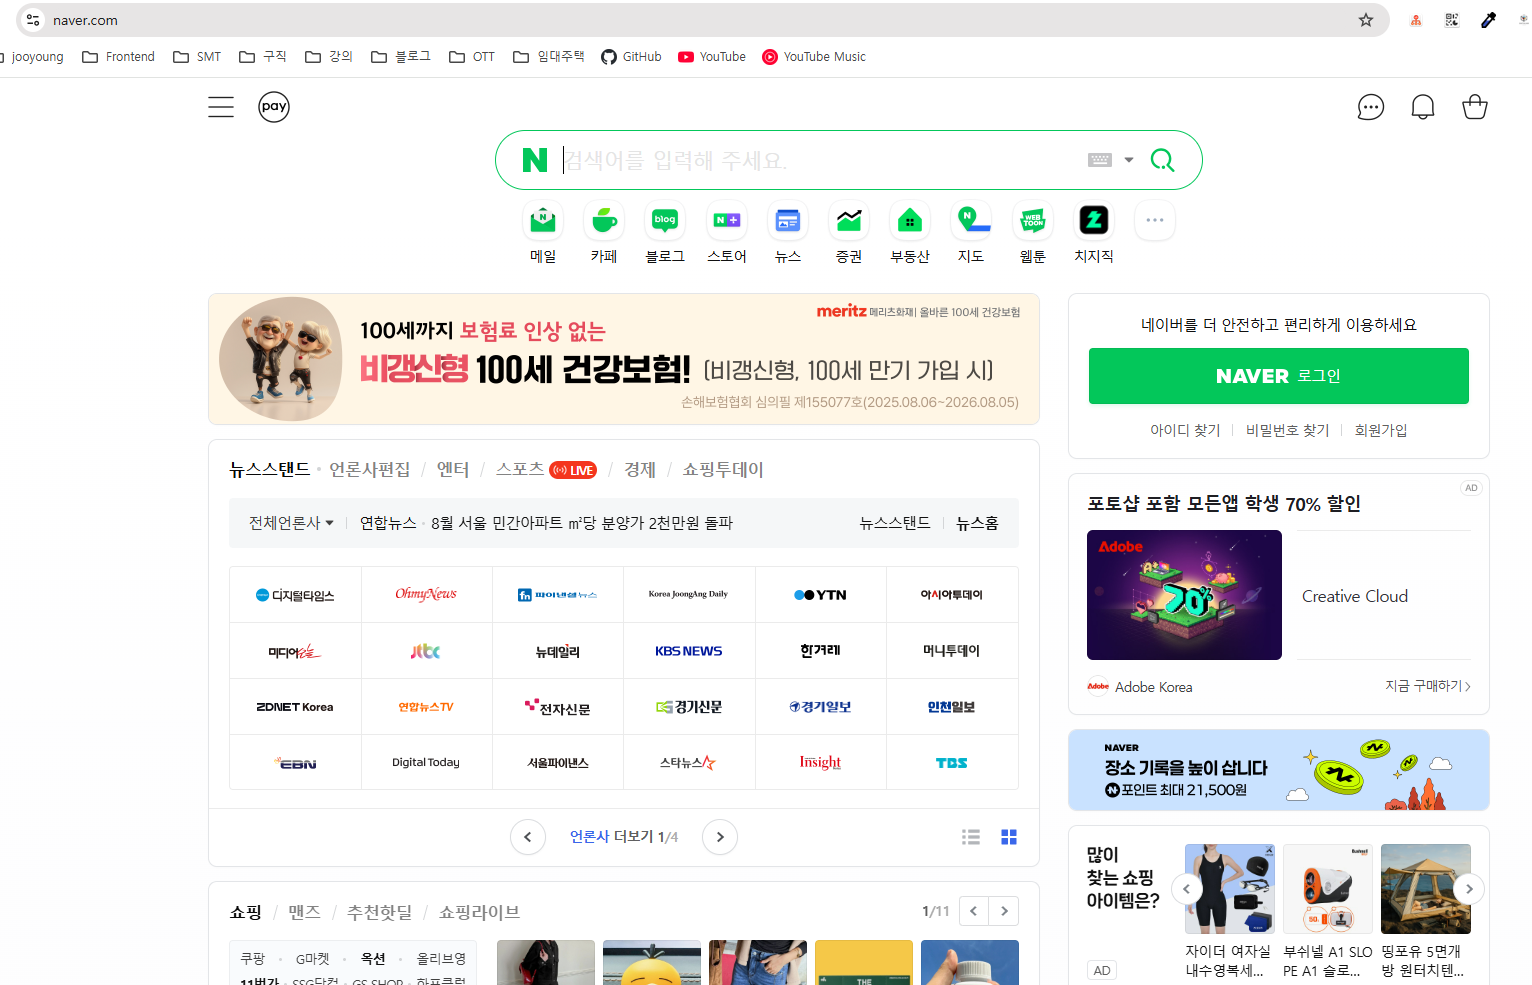Open shopping cart icon
Image resolution: width=1532 pixels, height=985 pixels.
(x=1475, y=107)
